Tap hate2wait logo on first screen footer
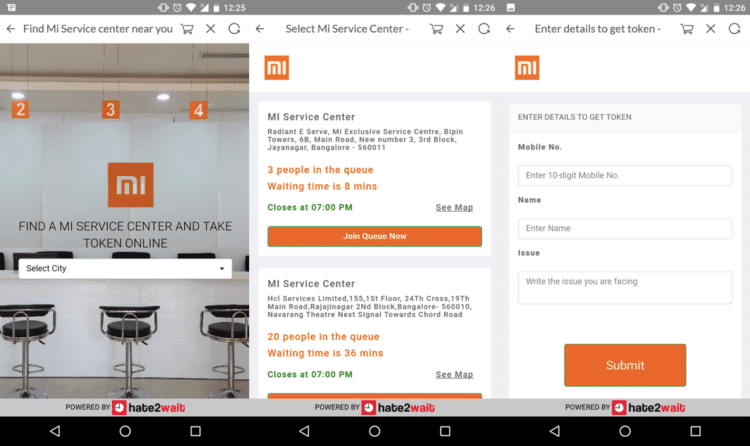Image resolution: width=750 pixels, height=446 pixels. point(149,408)
